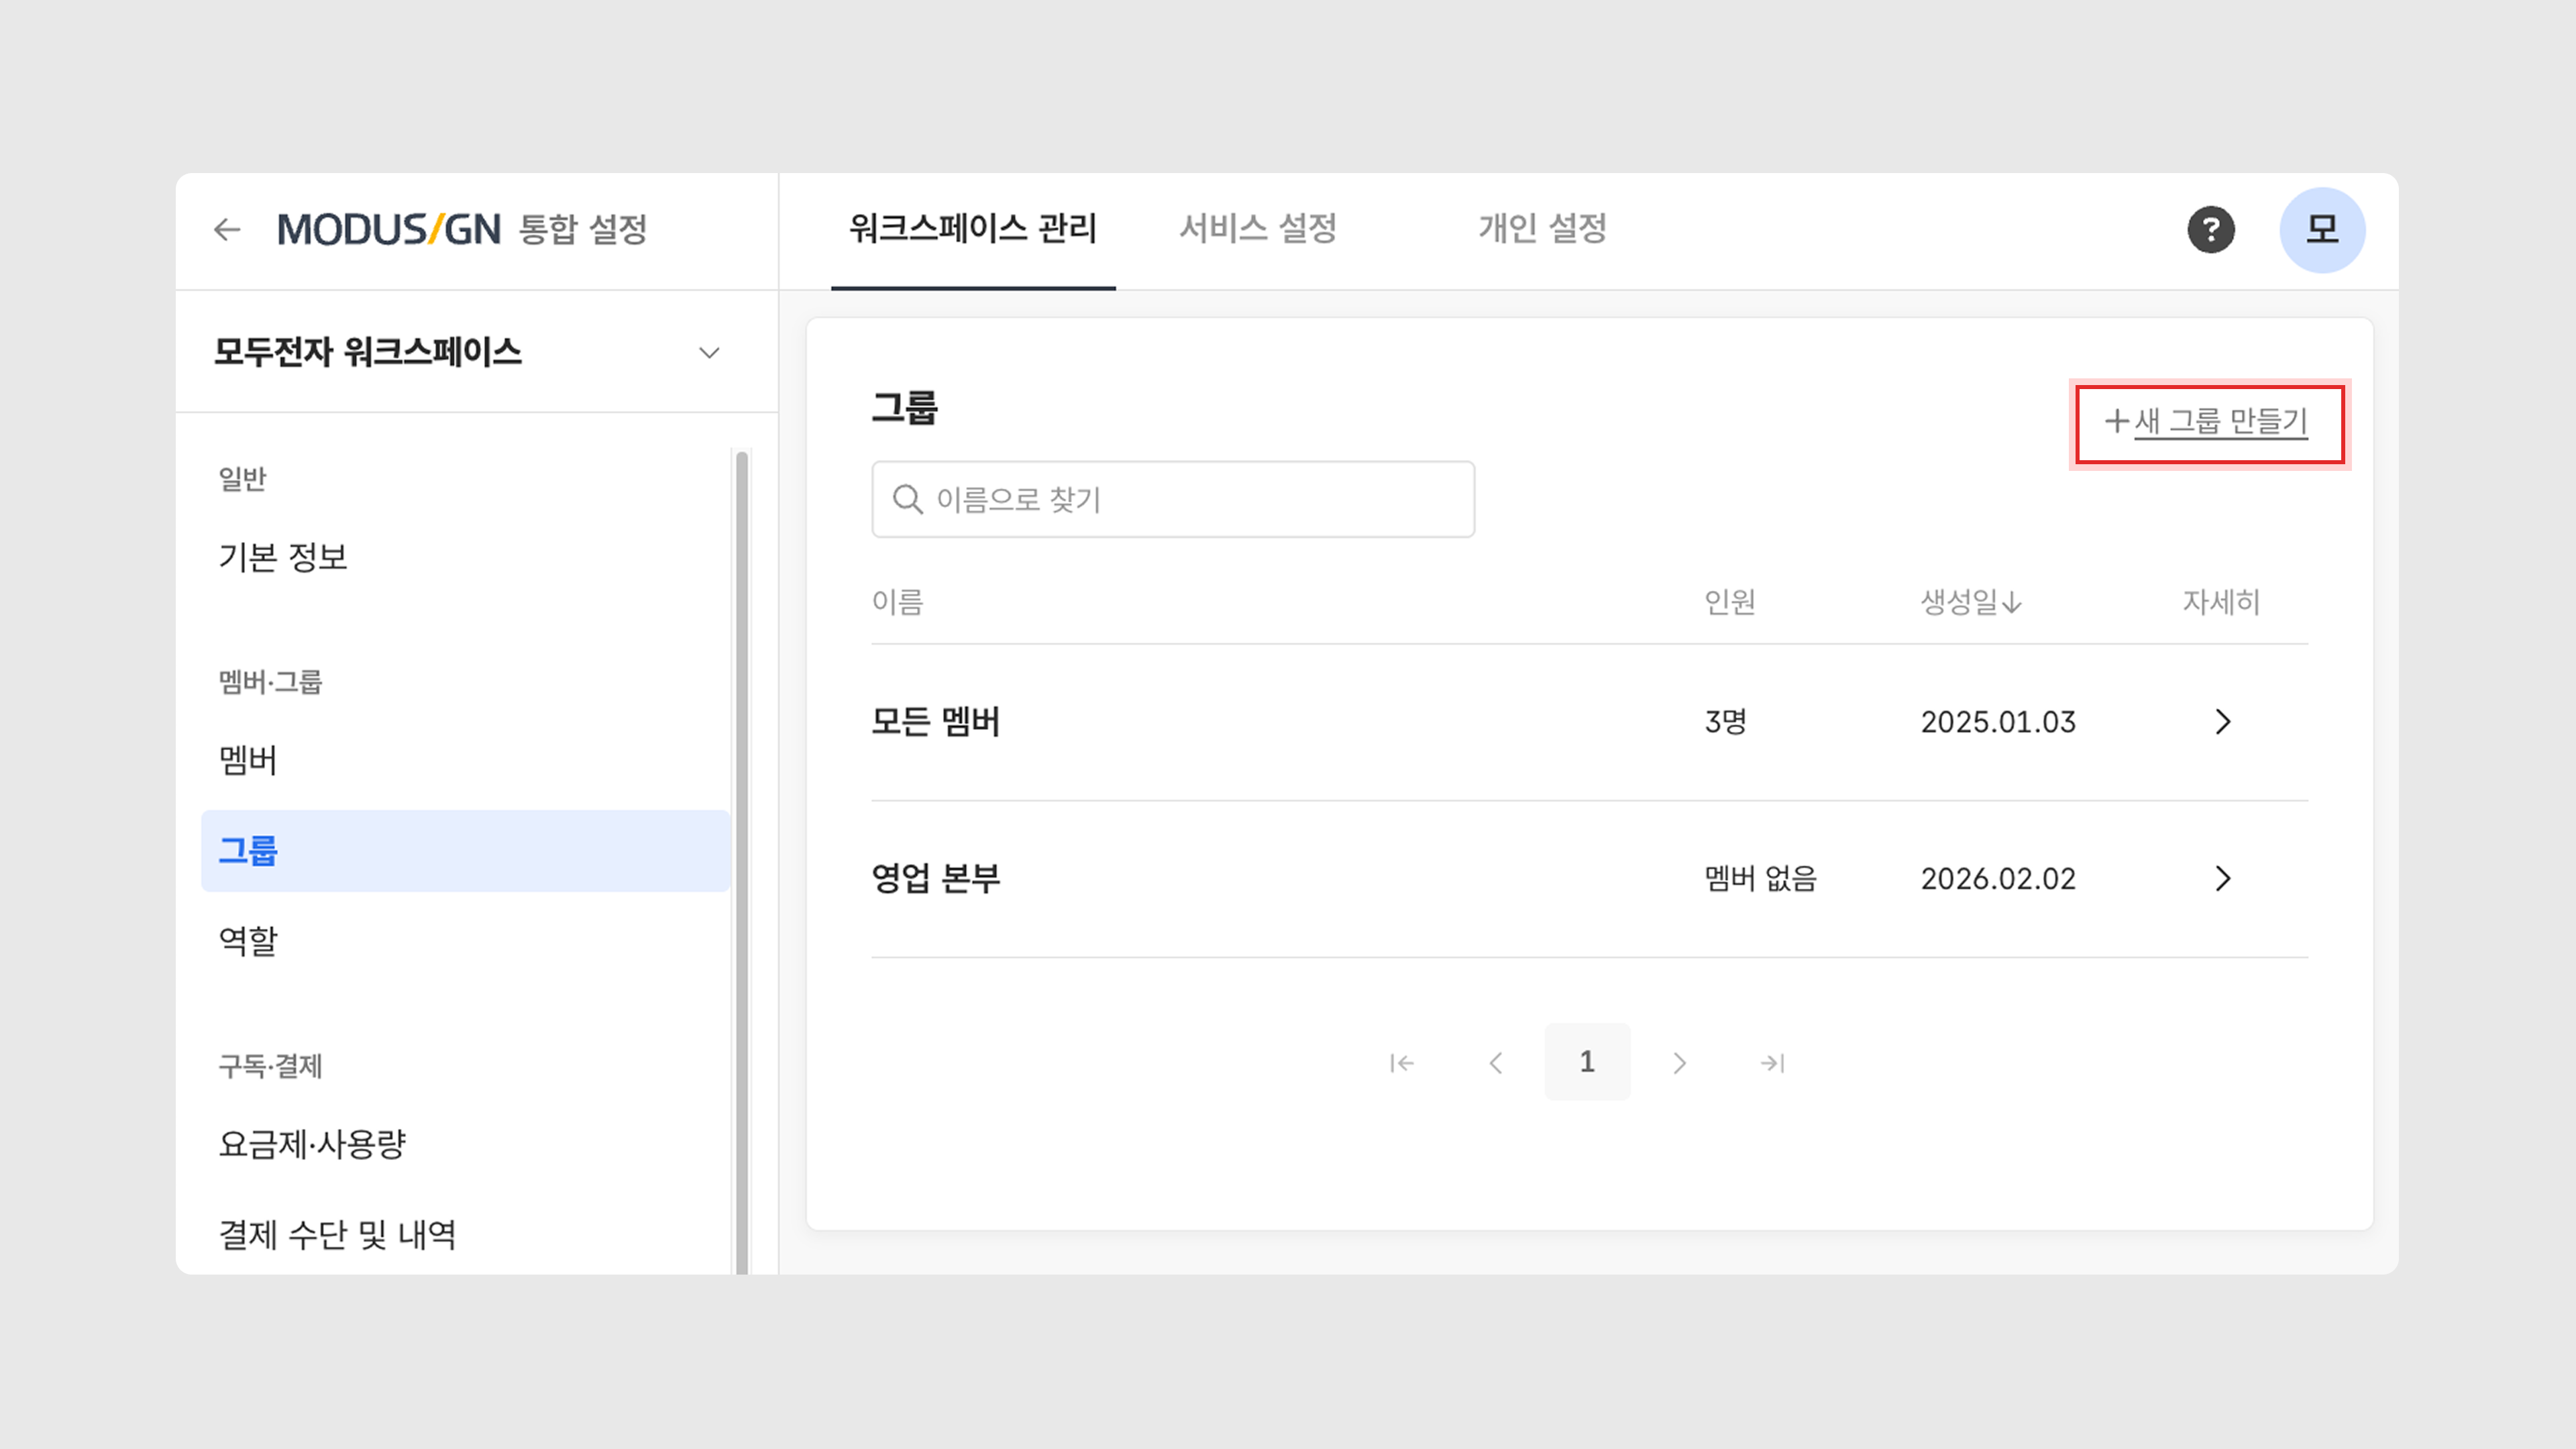Open details chevron for 모든 멤버
The width and height of the screenshot is (2576, 1449).
[2222, 722]
